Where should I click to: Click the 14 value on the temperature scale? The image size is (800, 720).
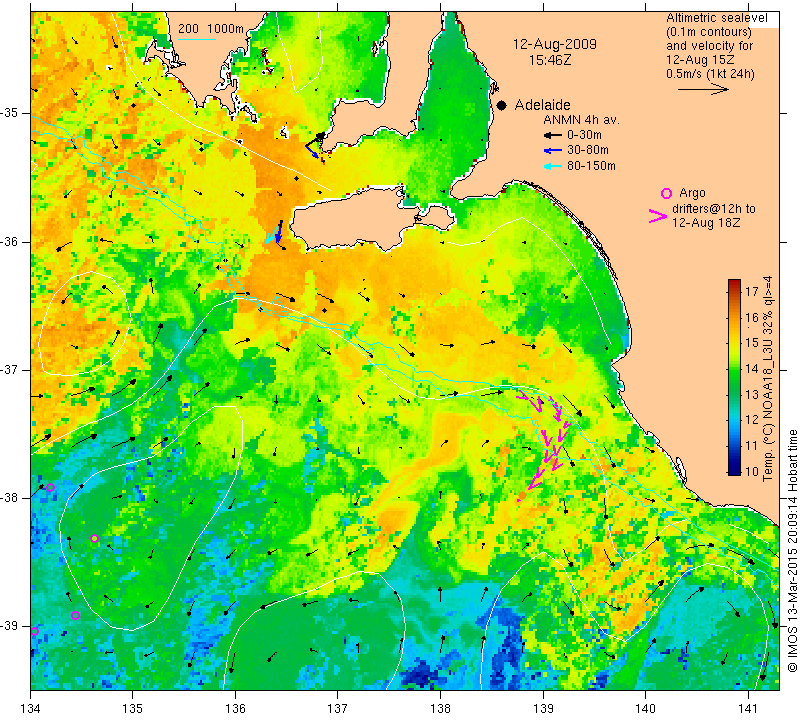point(752,368)
